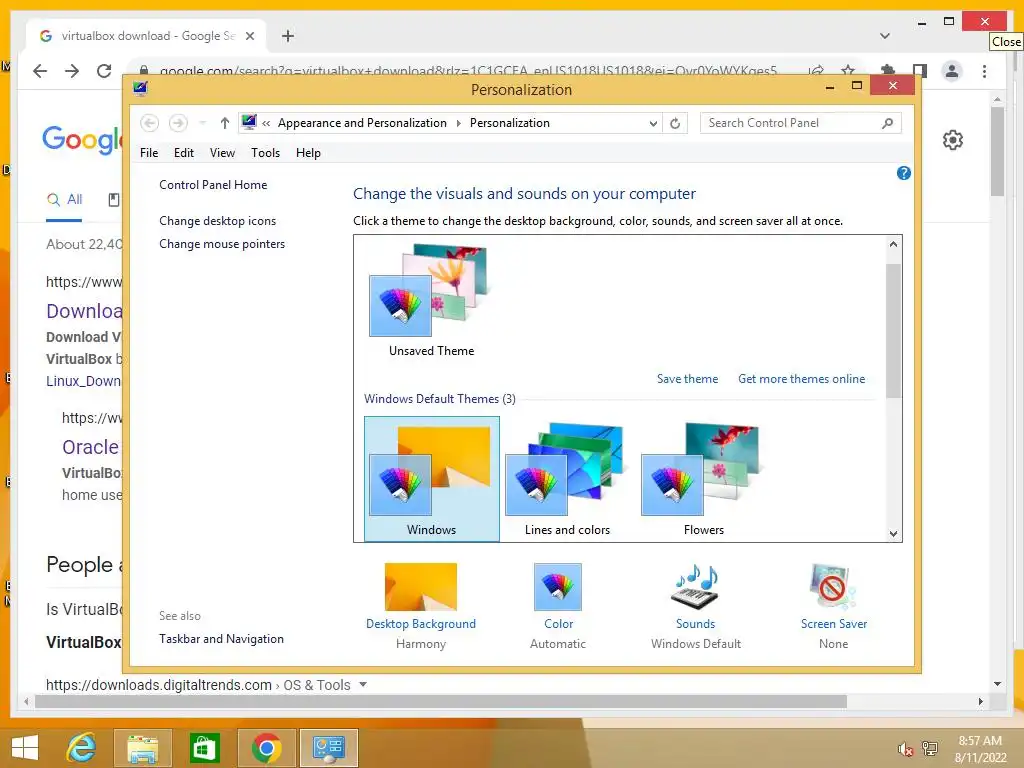Open Chrome profile avatar
The height and width of the screenshot is (768, 1024).
pyautogui.click(x=952, y=71)
